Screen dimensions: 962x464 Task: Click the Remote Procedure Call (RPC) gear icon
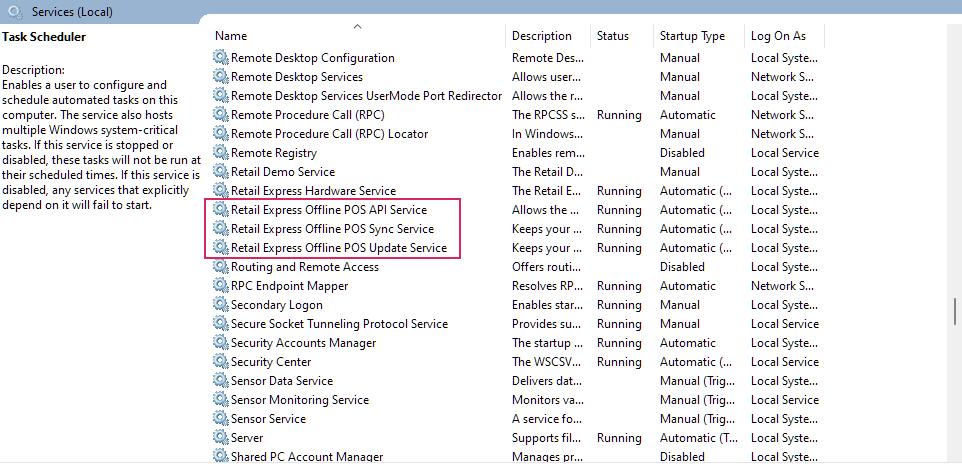[220, 115]
